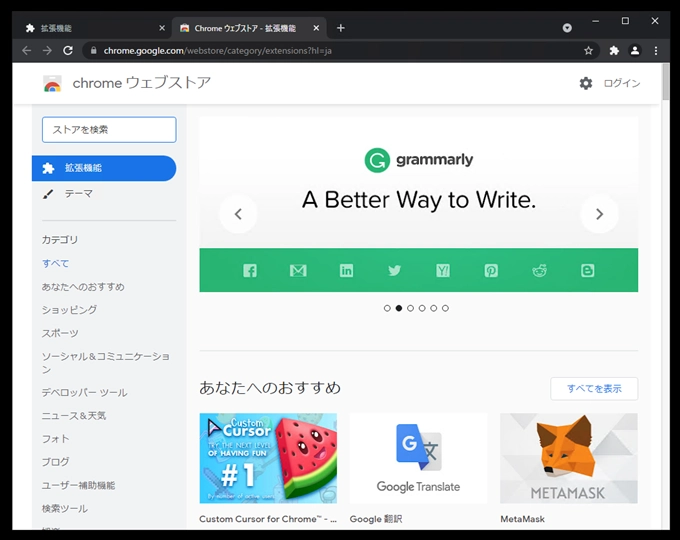Choose ソーシャル＆コミュニケーション category

pos(106,363)
